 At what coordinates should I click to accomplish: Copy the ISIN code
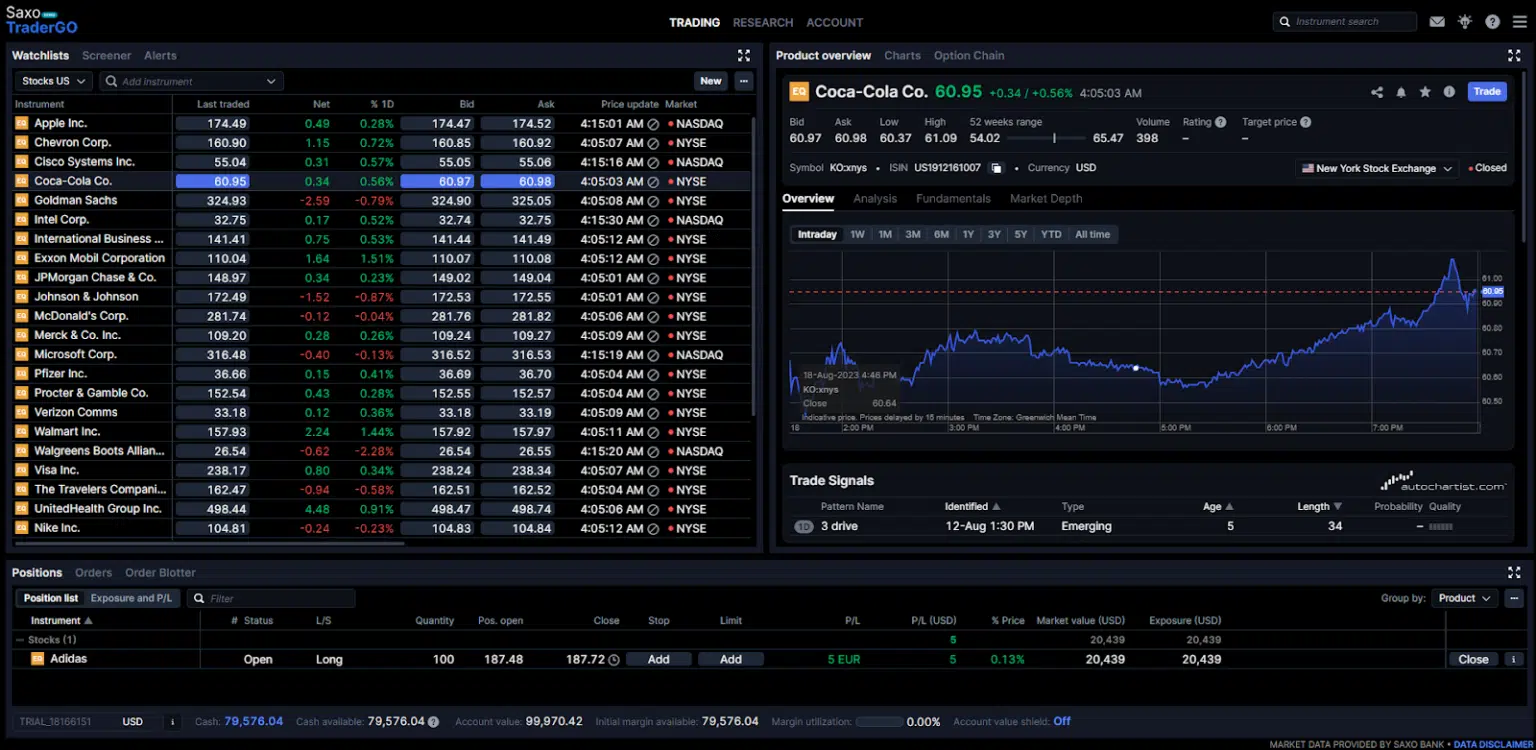pyautogui.click(x=996, y=168)
